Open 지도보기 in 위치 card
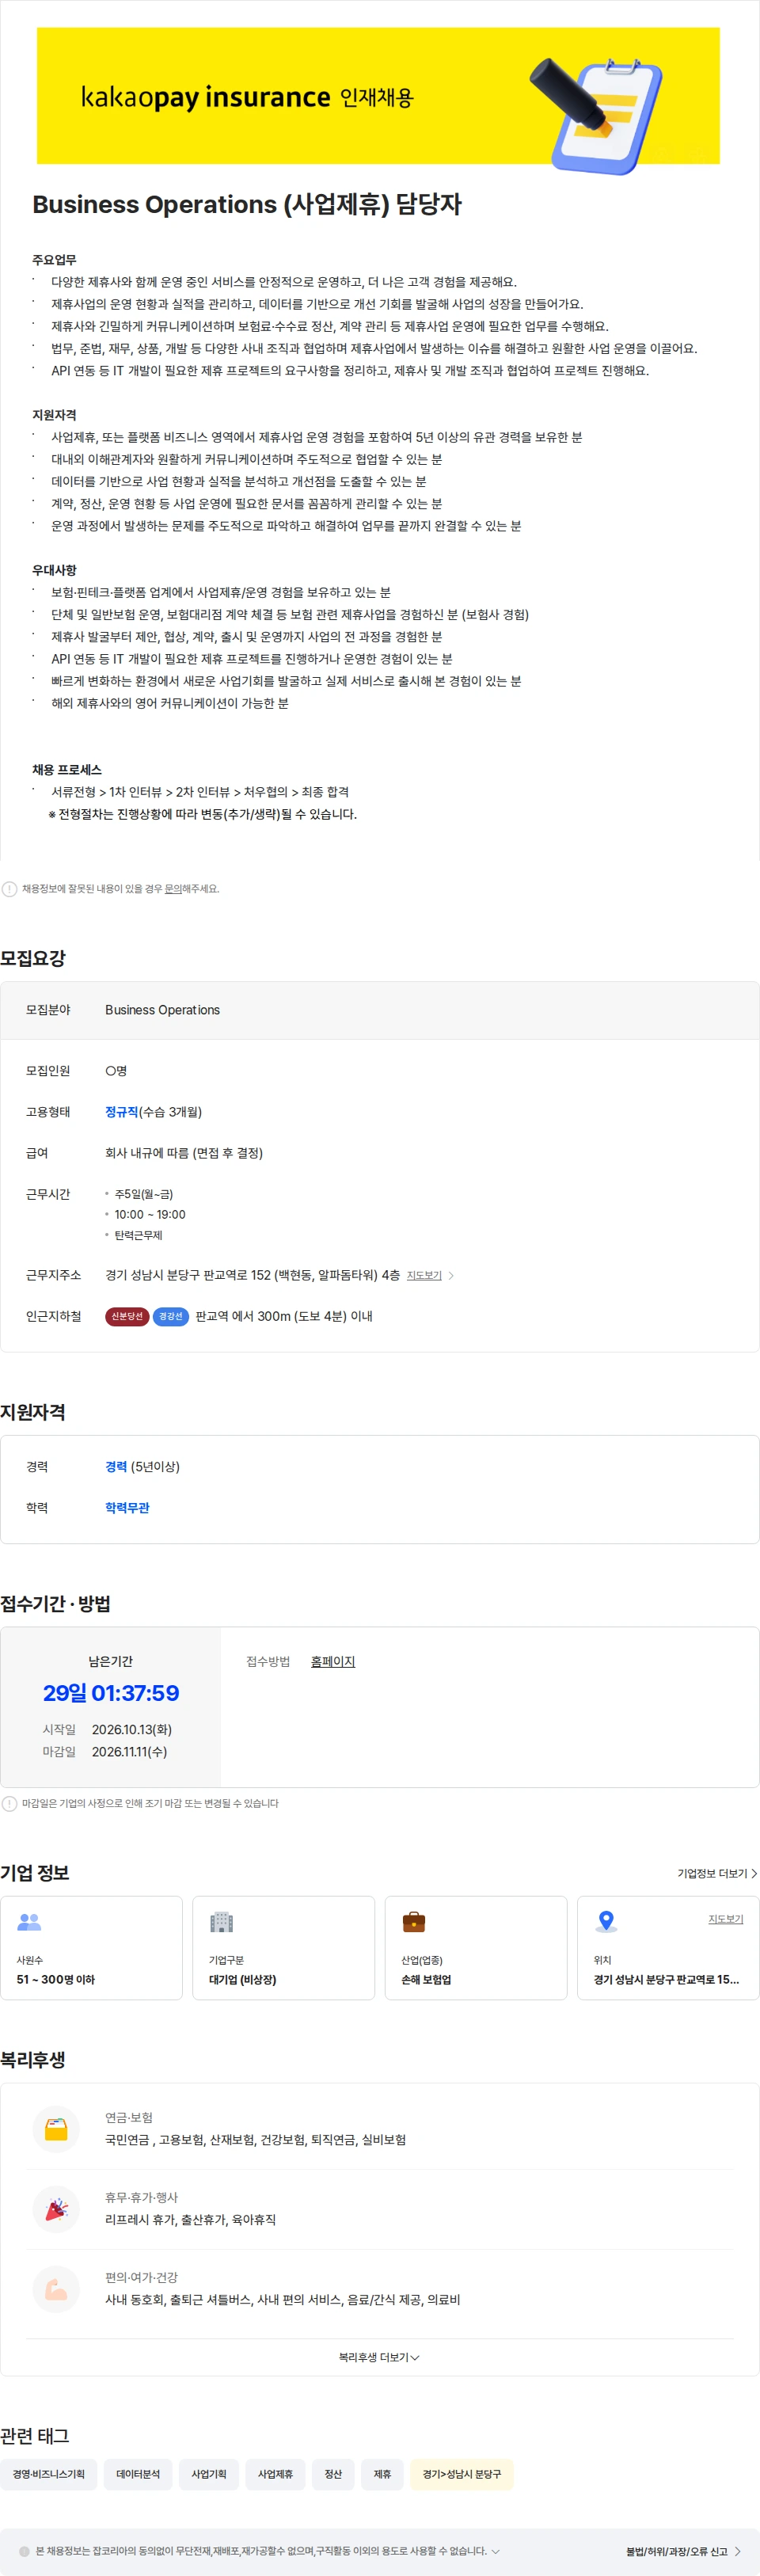Viewport: 760px width, 2576px height. pyautogui.click(x=726, y=1919)
